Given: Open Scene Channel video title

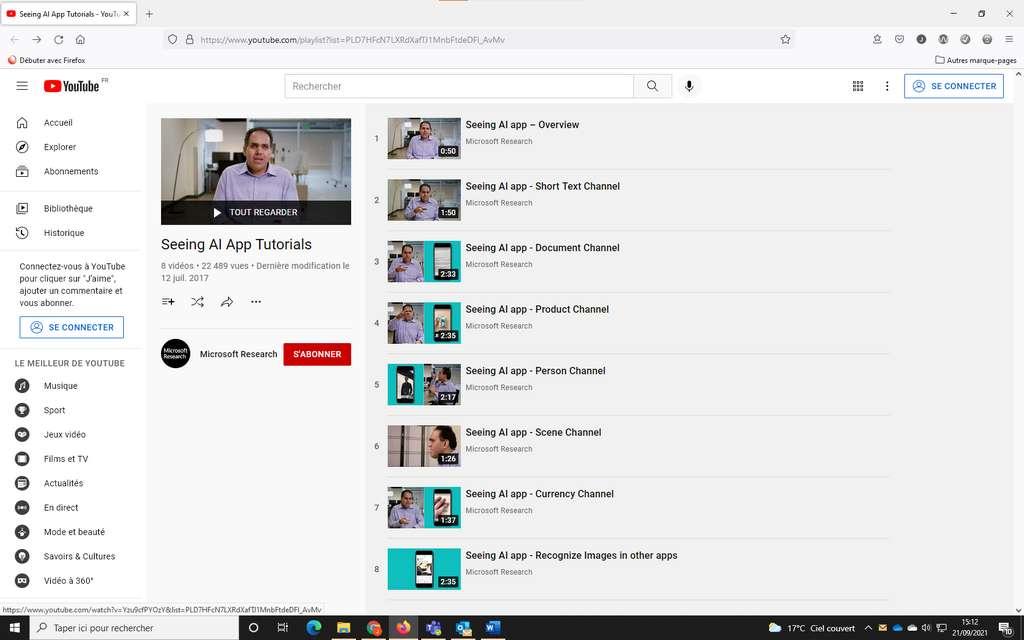Looking at the screenshot, I should [533, 432].
